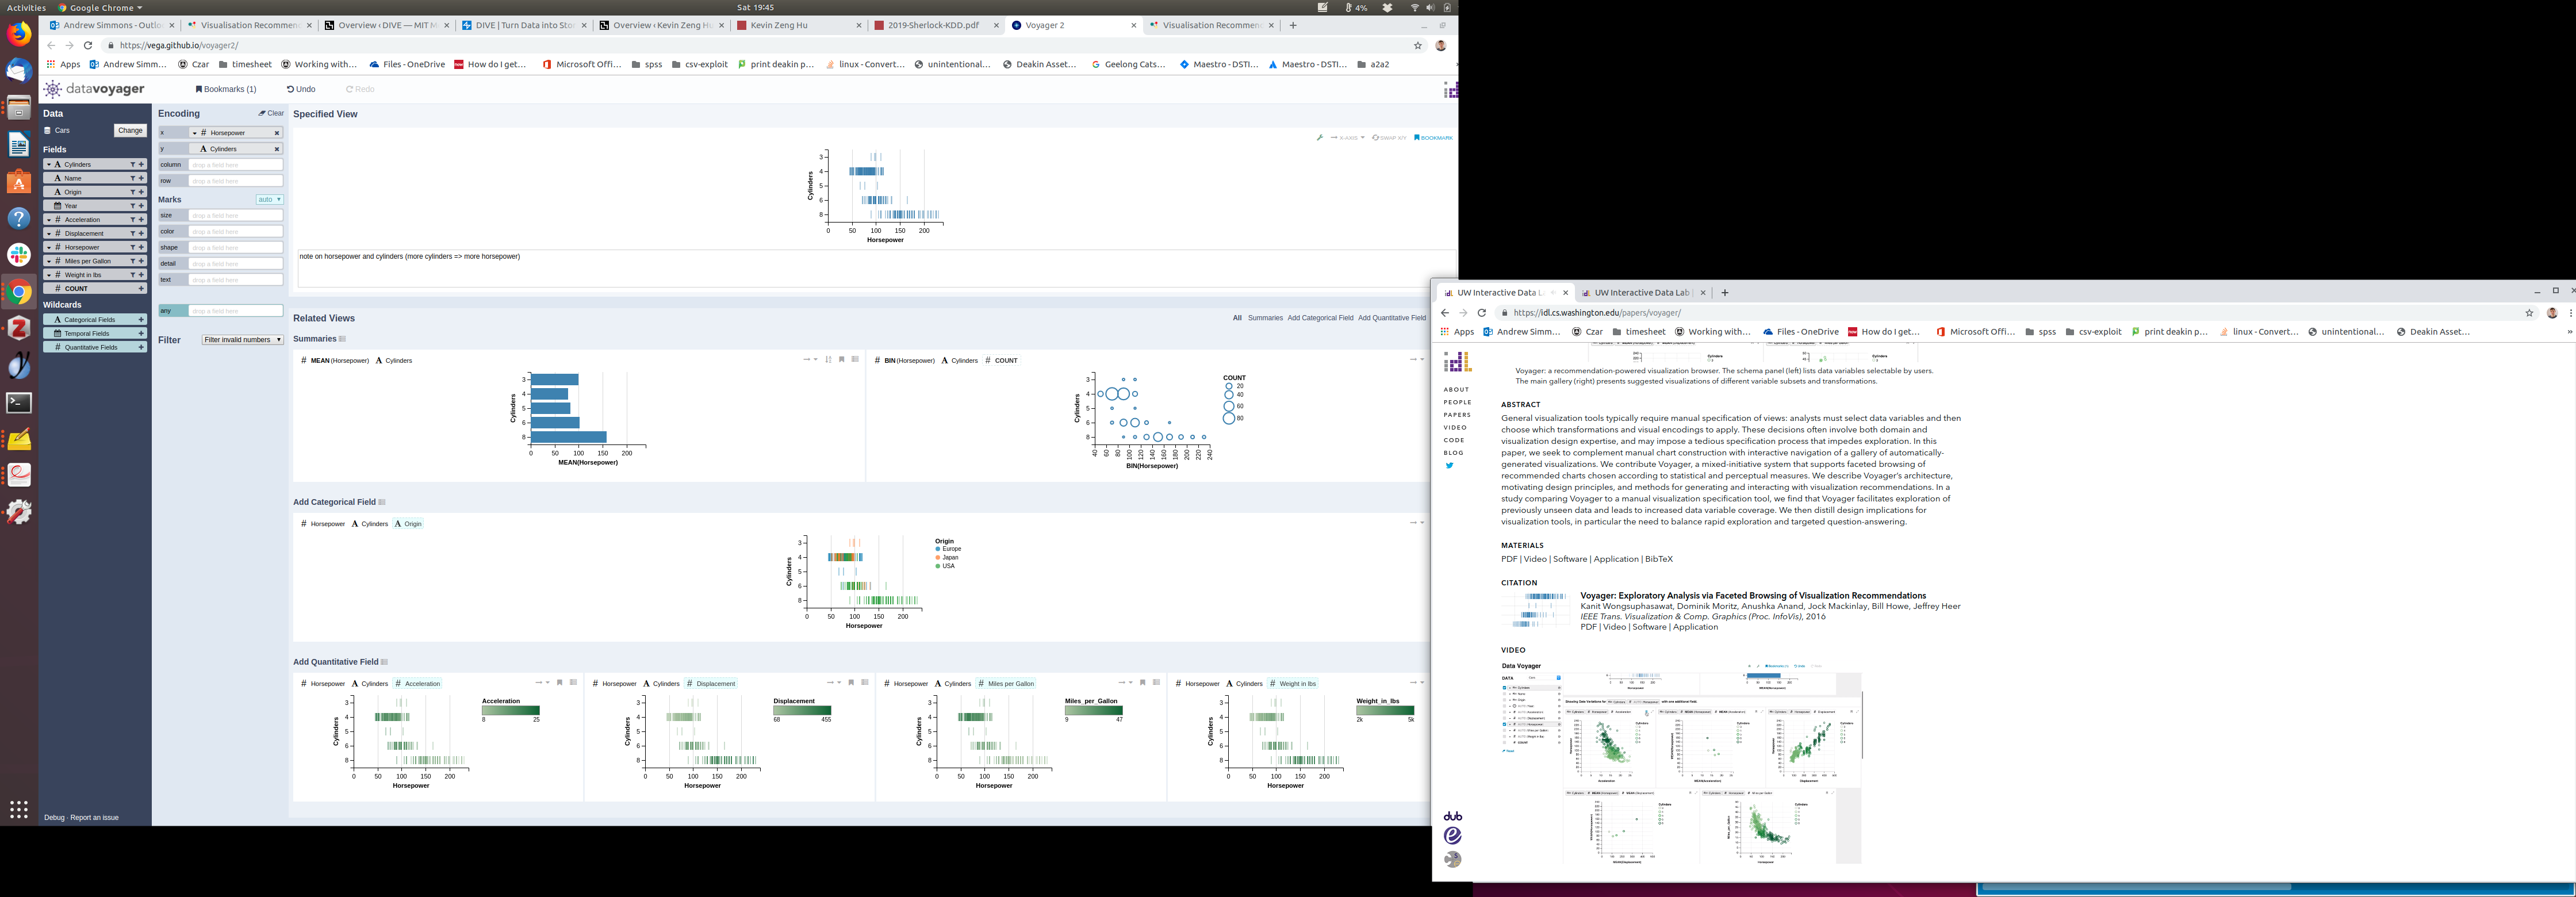Open Filter invalid numbers dropdown
Image resolution: width=2576 pixels, height=897 pixels.
[x=242, y=340]
